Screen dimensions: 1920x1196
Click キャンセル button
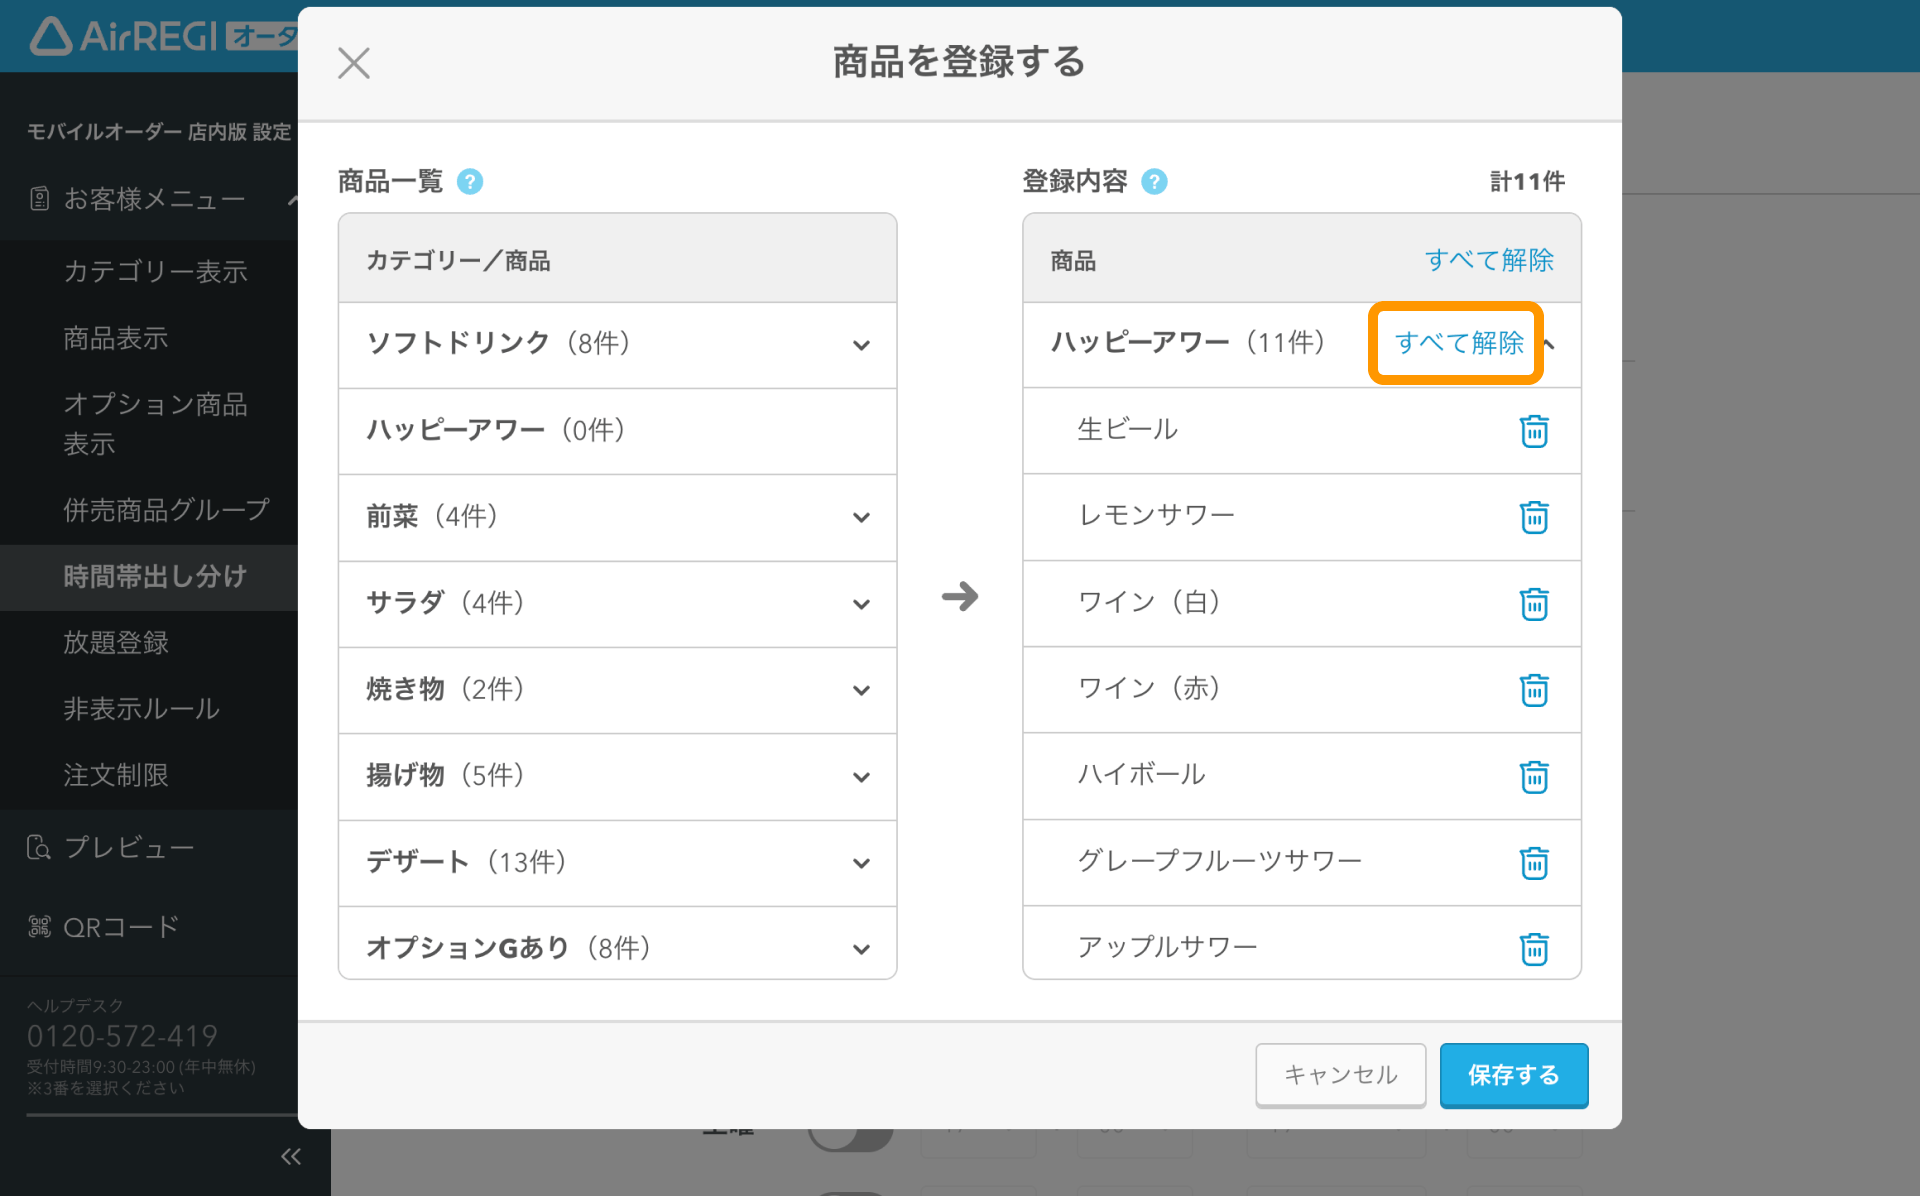point(1341,1075)
